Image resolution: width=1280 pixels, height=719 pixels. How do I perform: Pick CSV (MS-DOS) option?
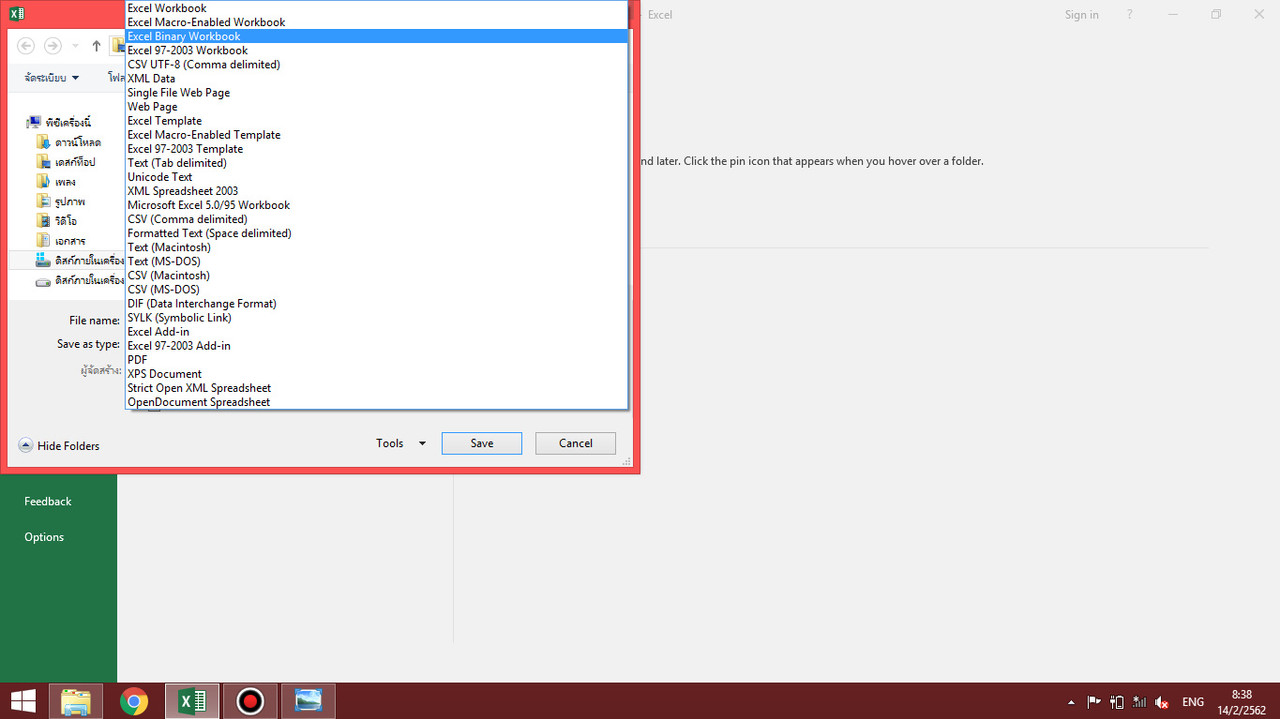(x=377, y=289)
